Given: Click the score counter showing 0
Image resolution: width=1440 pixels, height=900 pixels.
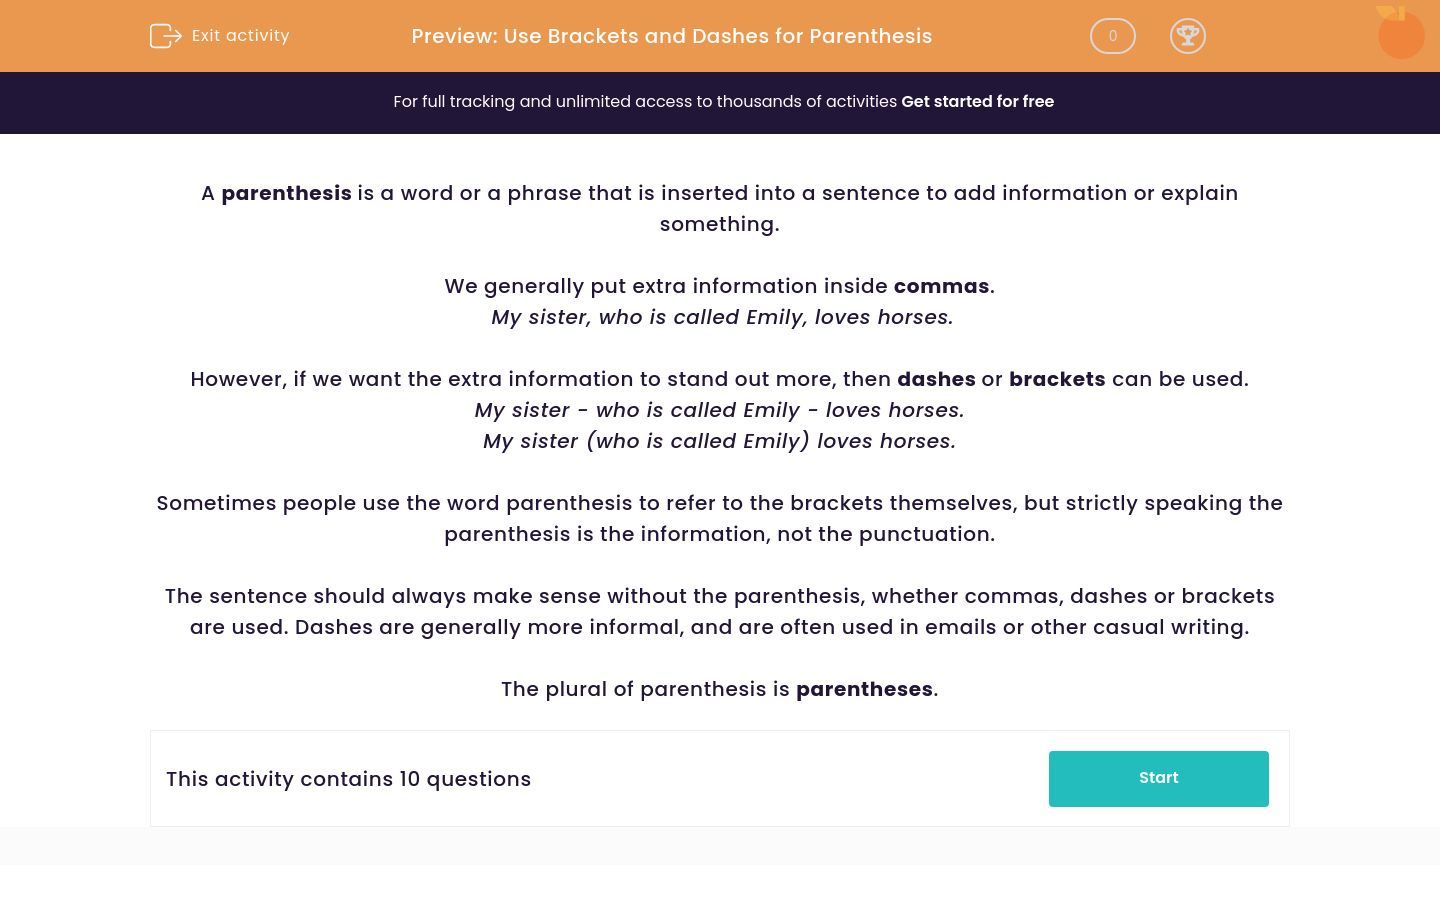Looking at the screenshot, I should tap(1112, 36).
